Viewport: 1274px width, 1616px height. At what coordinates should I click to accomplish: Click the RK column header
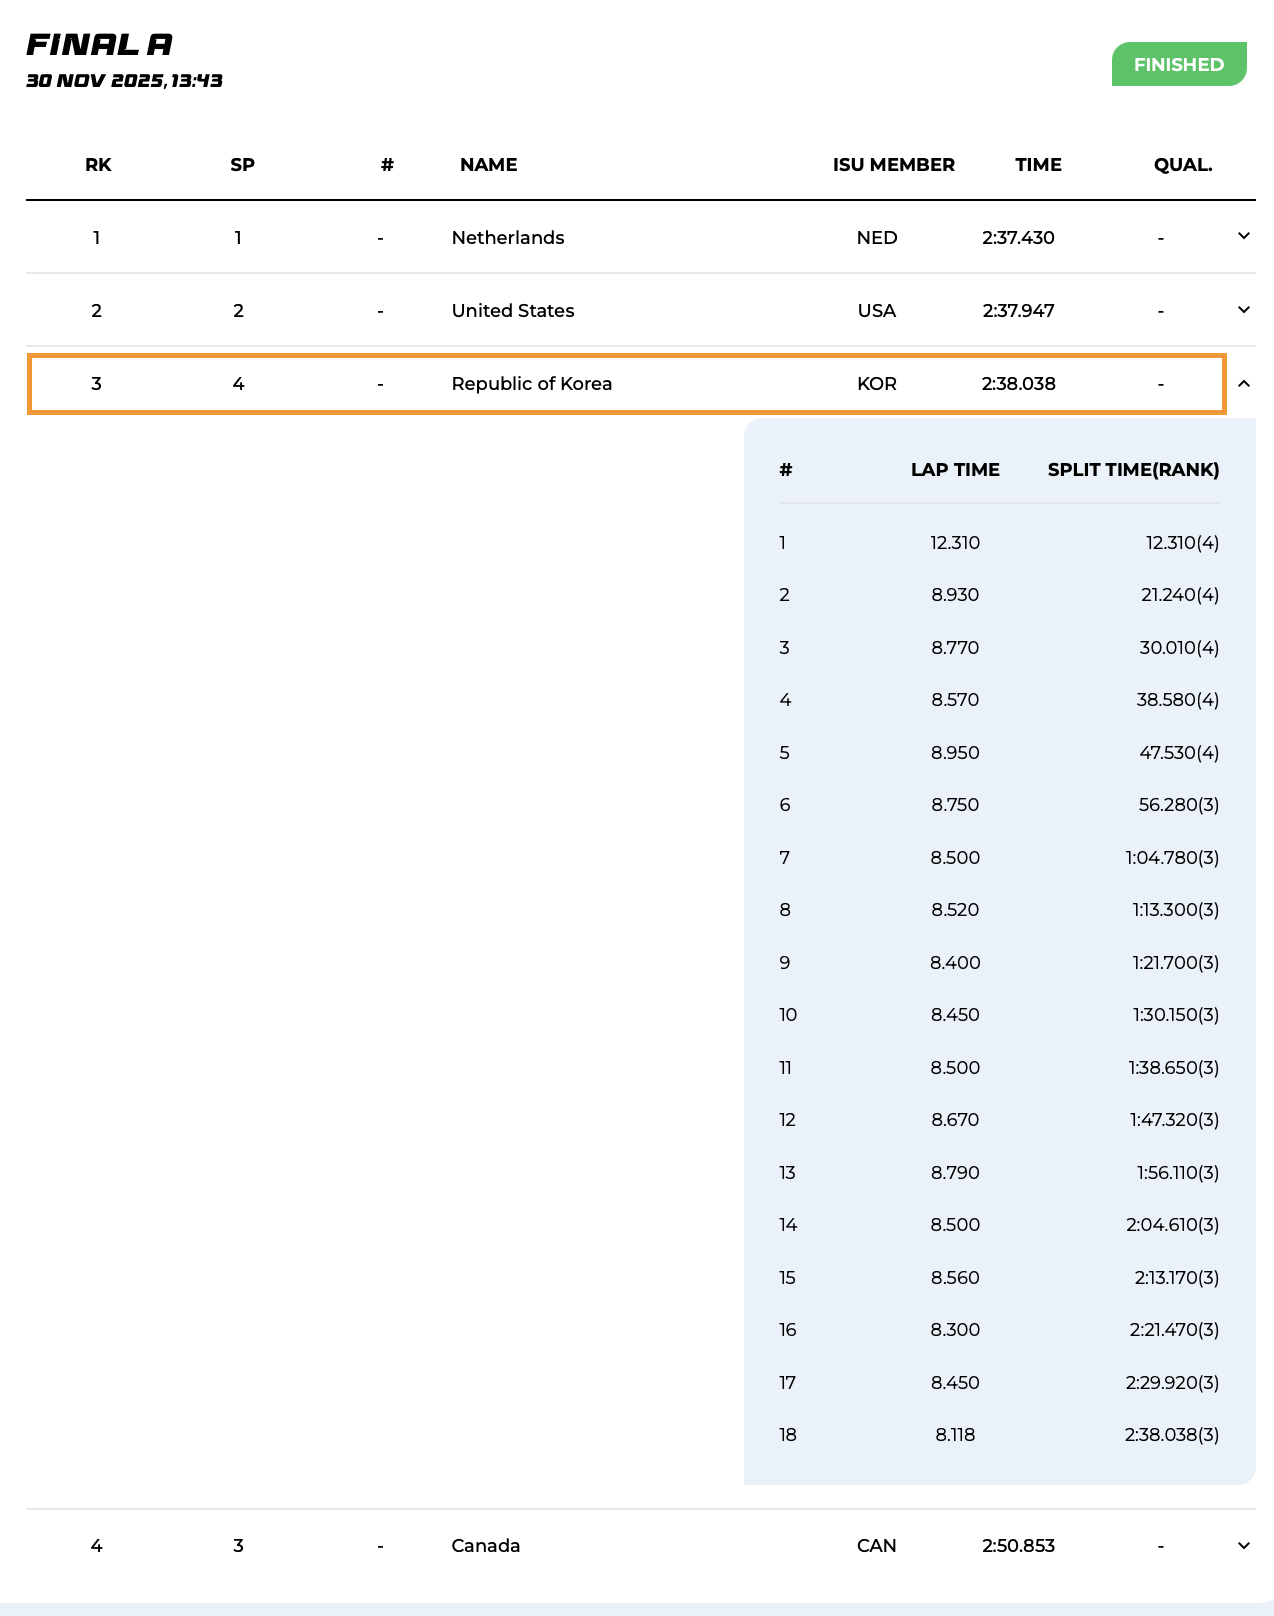(x=98, y=165)
